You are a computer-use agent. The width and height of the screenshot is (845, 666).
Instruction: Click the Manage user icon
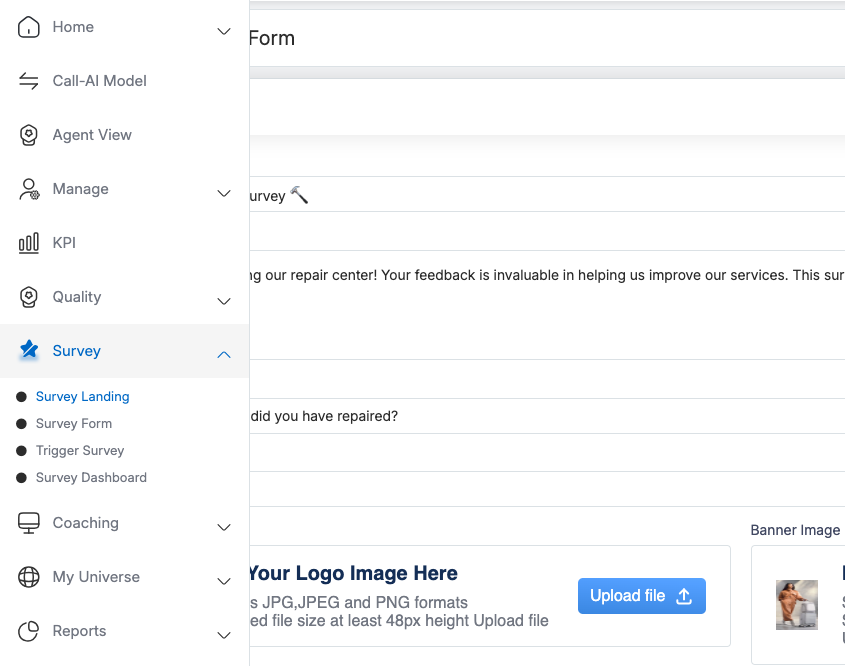(x=29, y=189)
